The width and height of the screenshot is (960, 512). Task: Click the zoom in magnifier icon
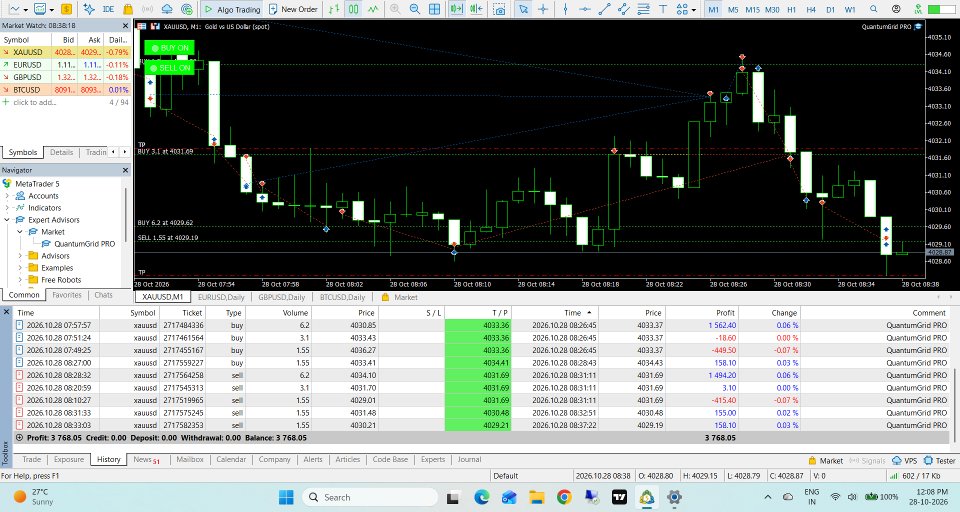(x=395, y=9)
